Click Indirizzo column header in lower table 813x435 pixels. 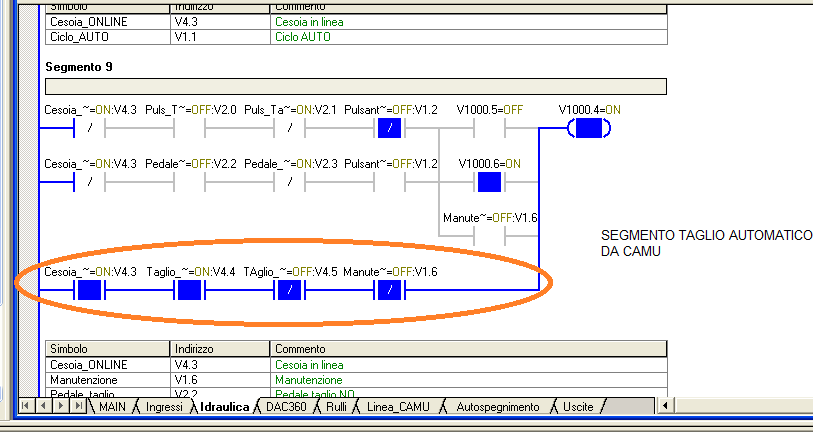coord(220,348)
